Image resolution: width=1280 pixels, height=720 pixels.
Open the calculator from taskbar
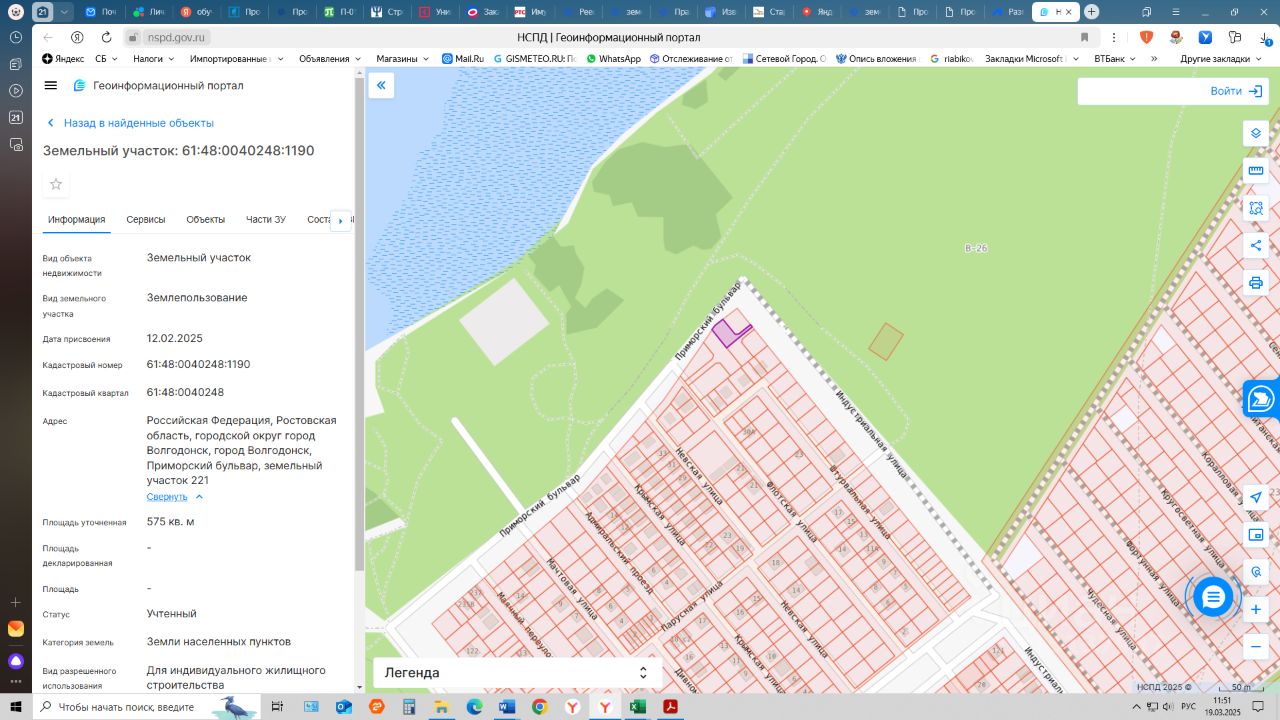[x=409, y=707]
